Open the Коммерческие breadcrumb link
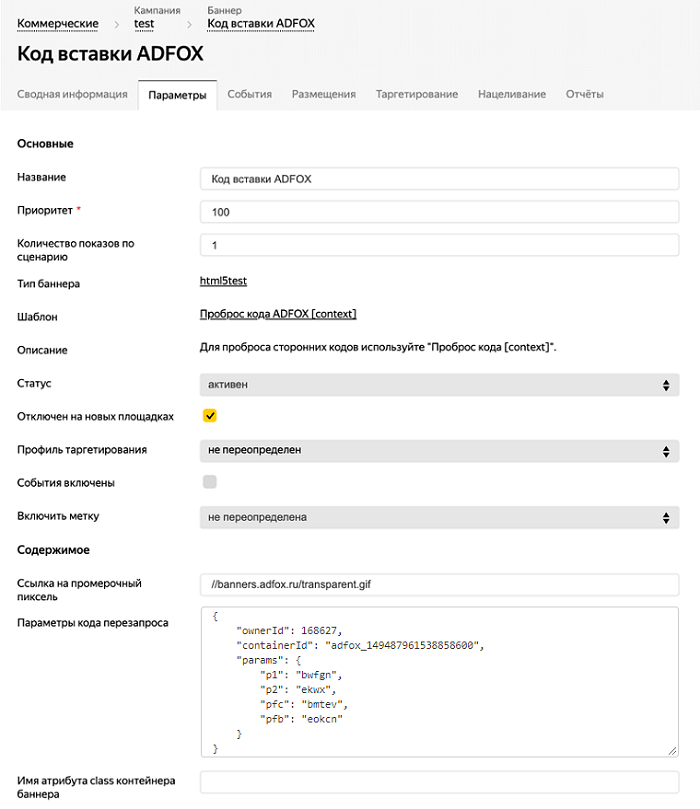The width and height of the screenshot is (700, 809). click(57, 23)
